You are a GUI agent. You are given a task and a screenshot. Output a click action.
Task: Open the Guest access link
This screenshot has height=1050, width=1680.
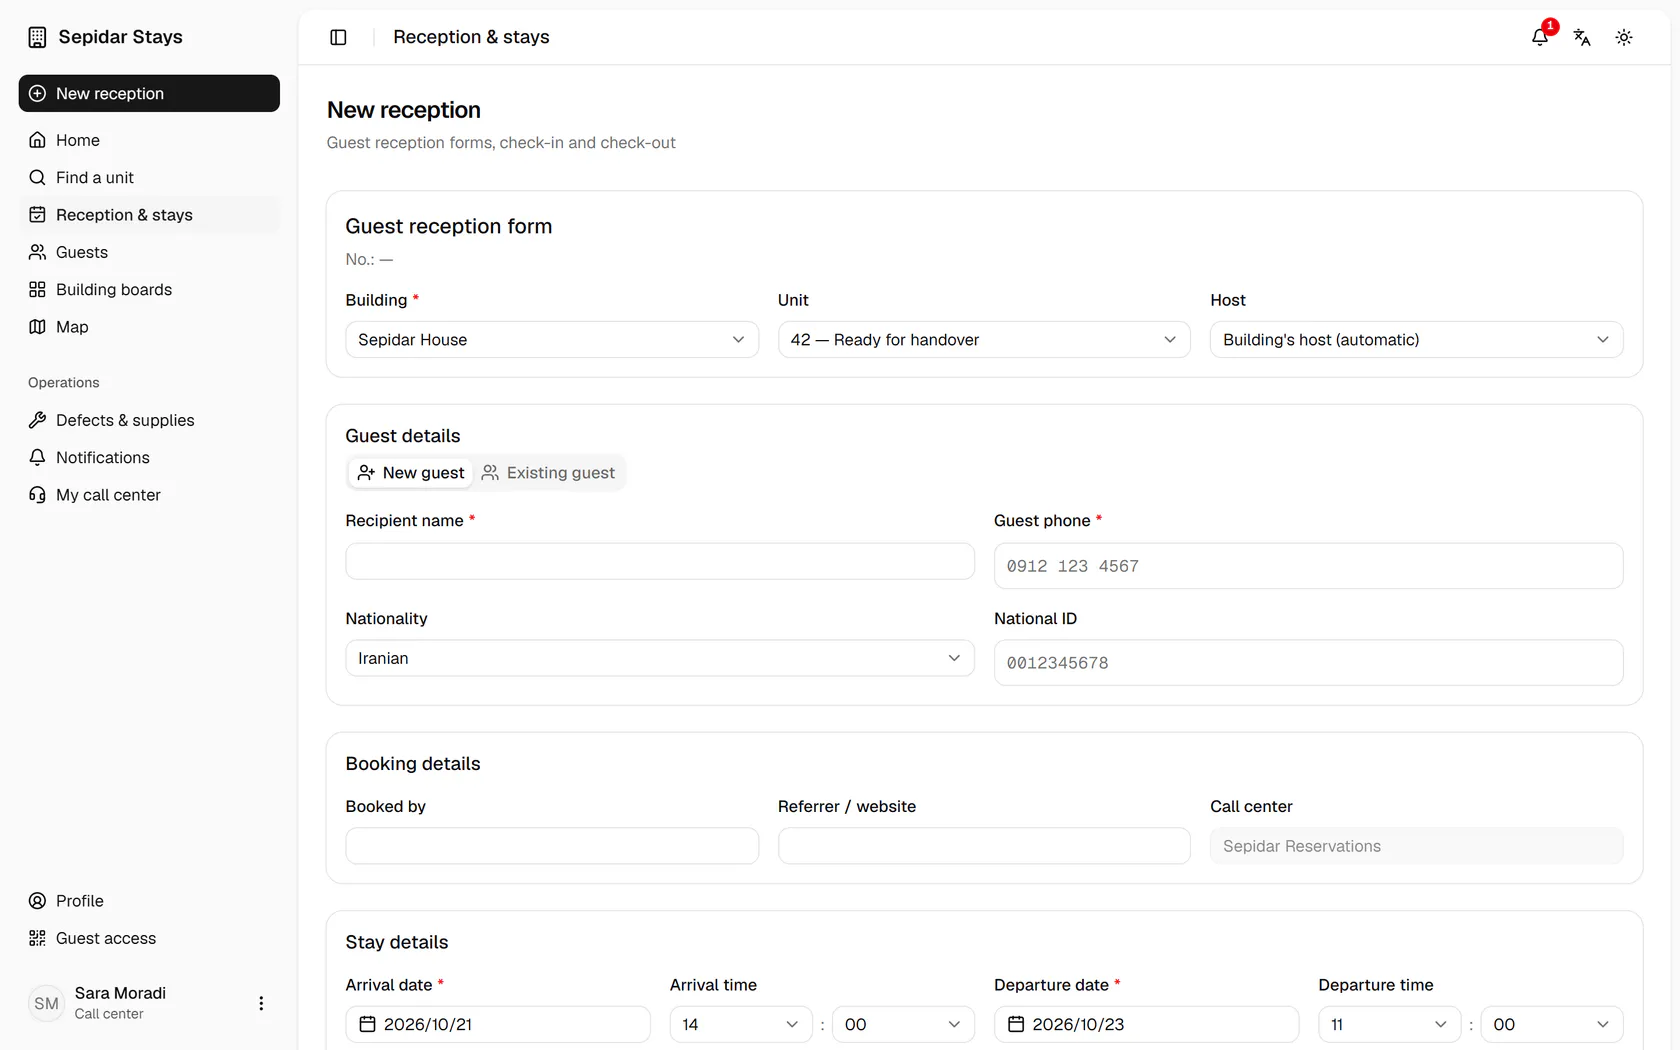click(x=149, y=938)
